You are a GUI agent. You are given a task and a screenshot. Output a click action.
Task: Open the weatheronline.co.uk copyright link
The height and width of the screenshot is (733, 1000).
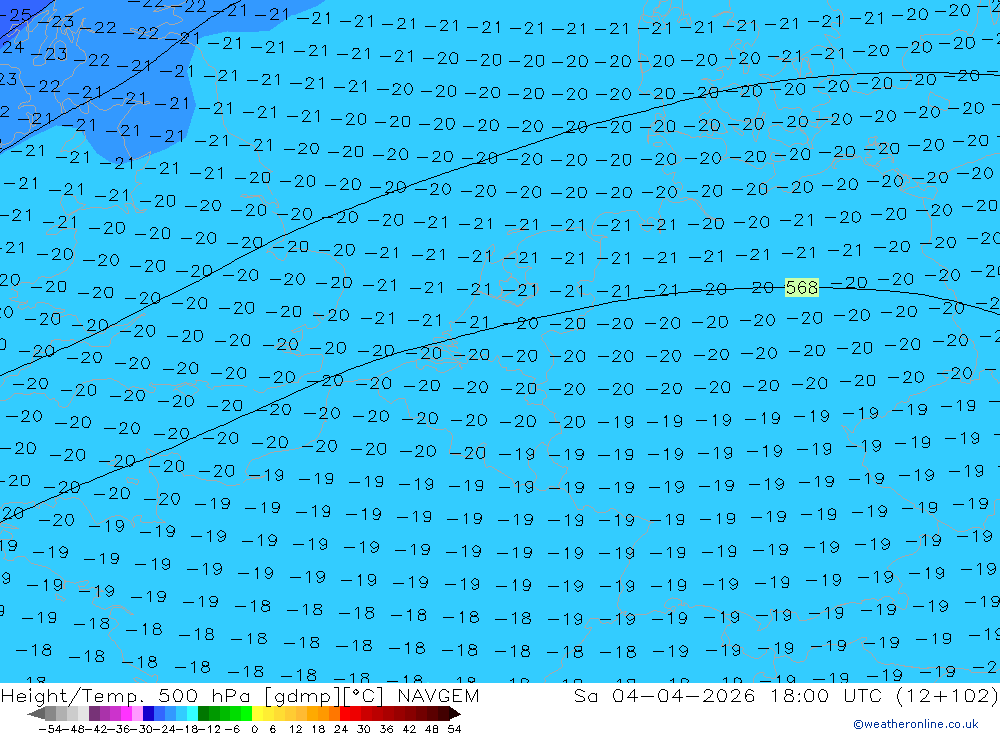coord(916,724)
